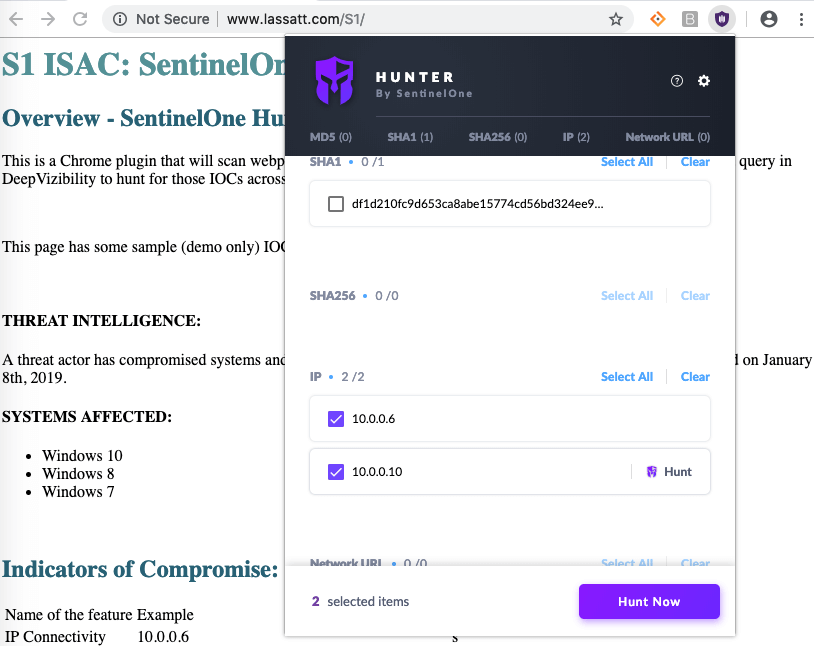Click the SentinelOne Hunter extension icon
Image resolution: width=814 pixels, height=646 pixels.
[721, 19]
